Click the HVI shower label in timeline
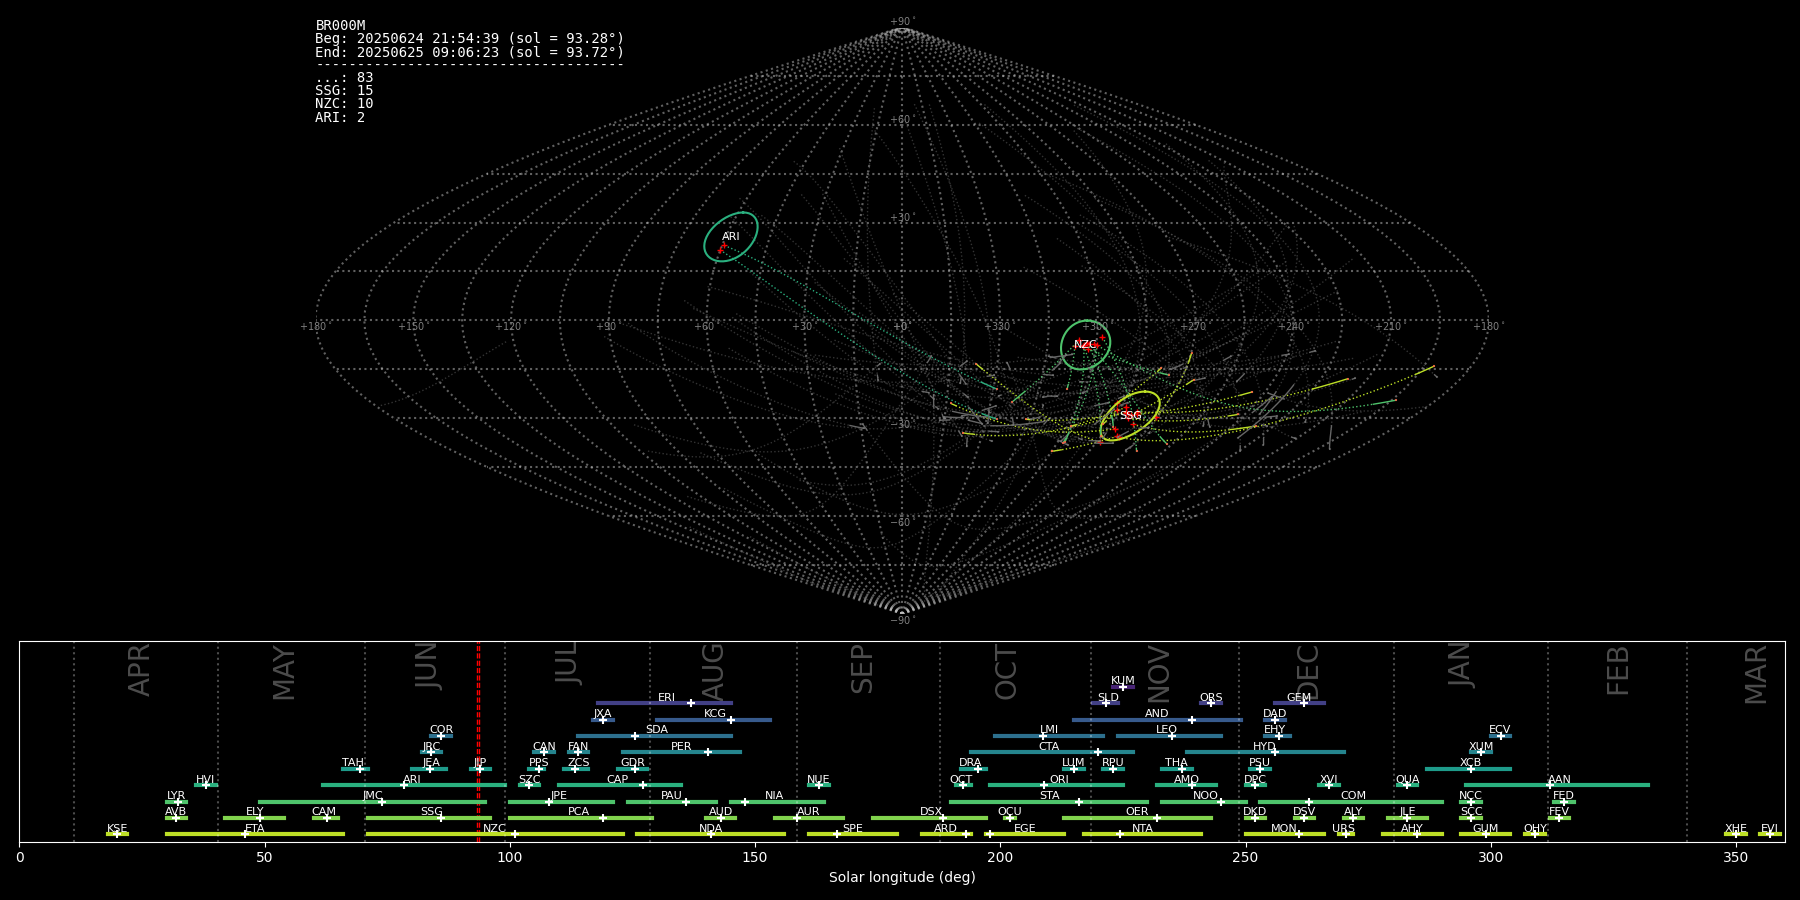Image resolution: width=1800 pixels, height=900 pixels. (x=205, y=780)
